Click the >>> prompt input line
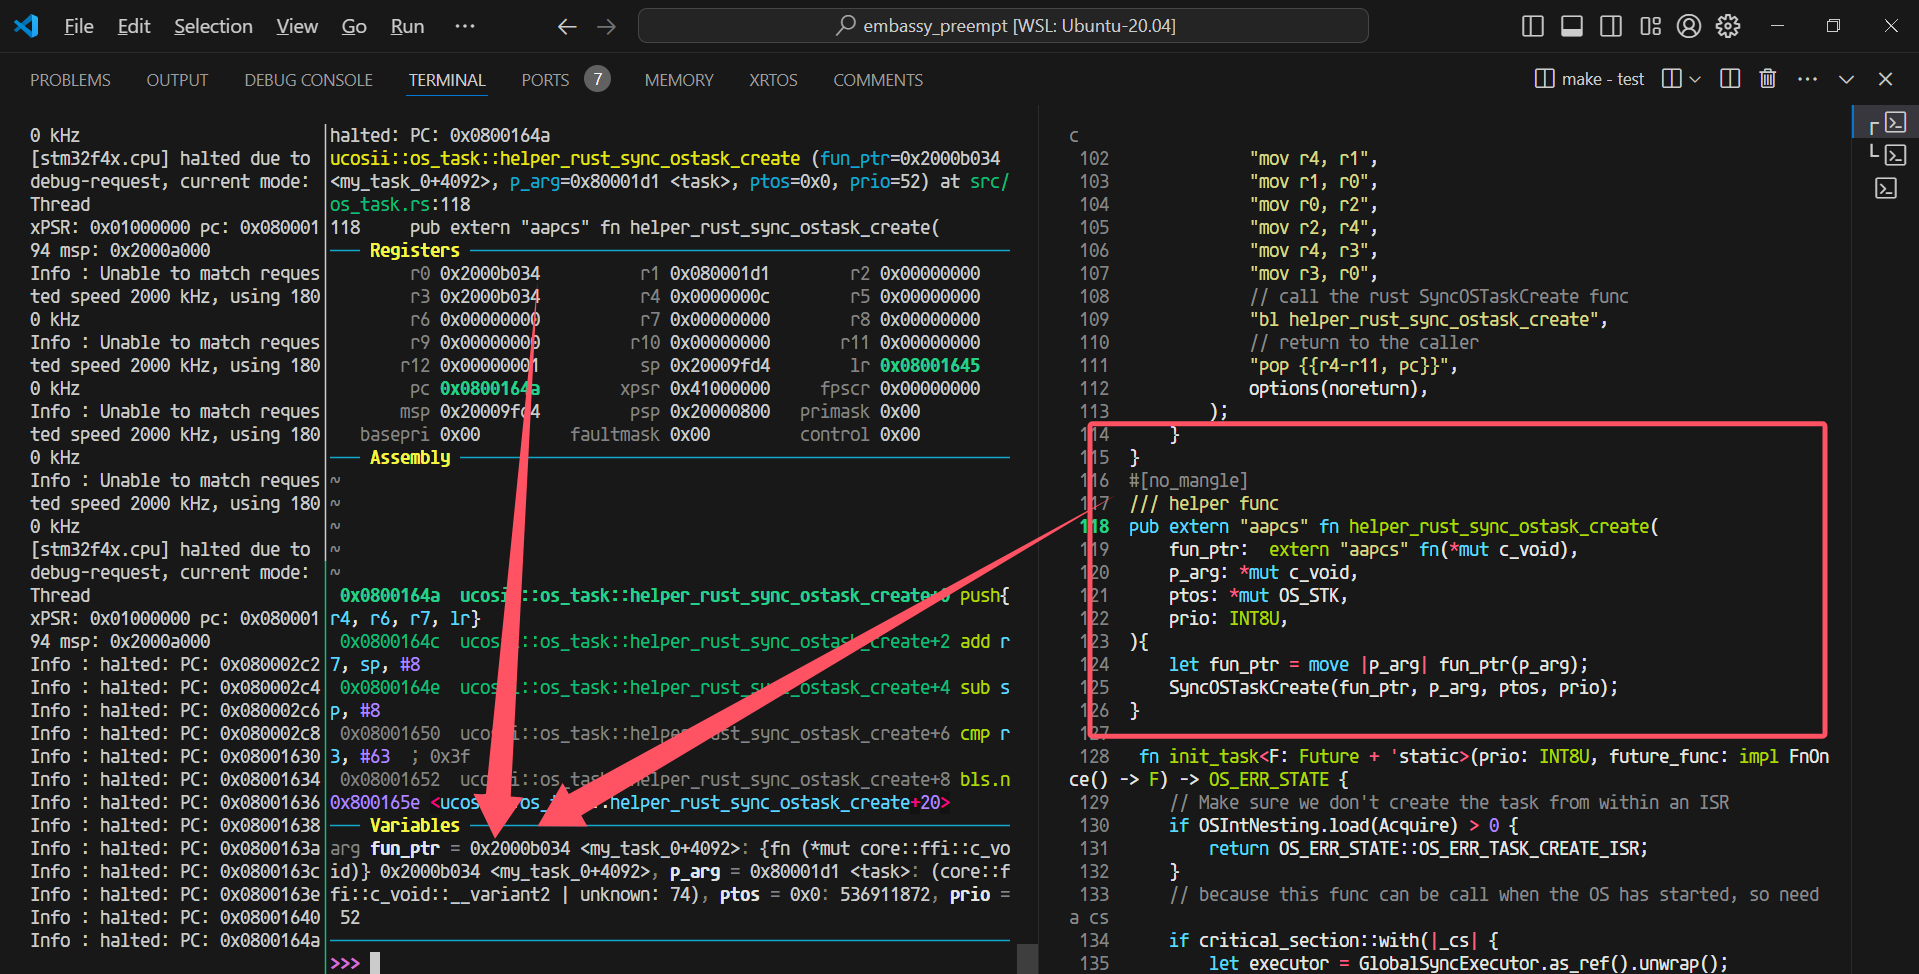 670,962
